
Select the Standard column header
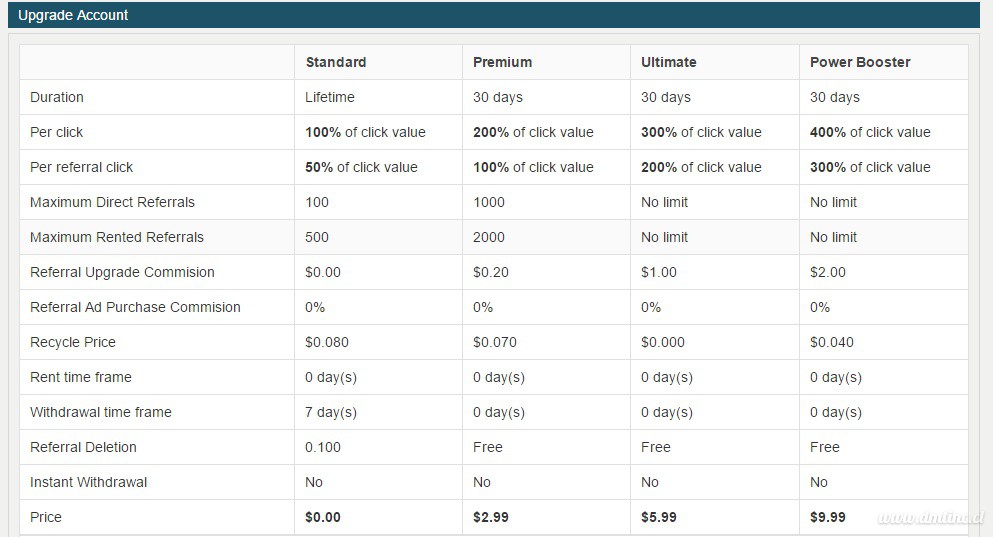pyautogui.click(x=336, y=62)
